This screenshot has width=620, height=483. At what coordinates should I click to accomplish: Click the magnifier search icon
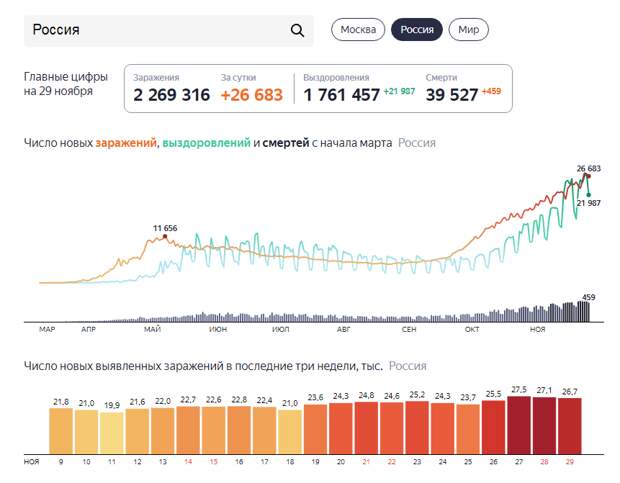click(297, 30)
